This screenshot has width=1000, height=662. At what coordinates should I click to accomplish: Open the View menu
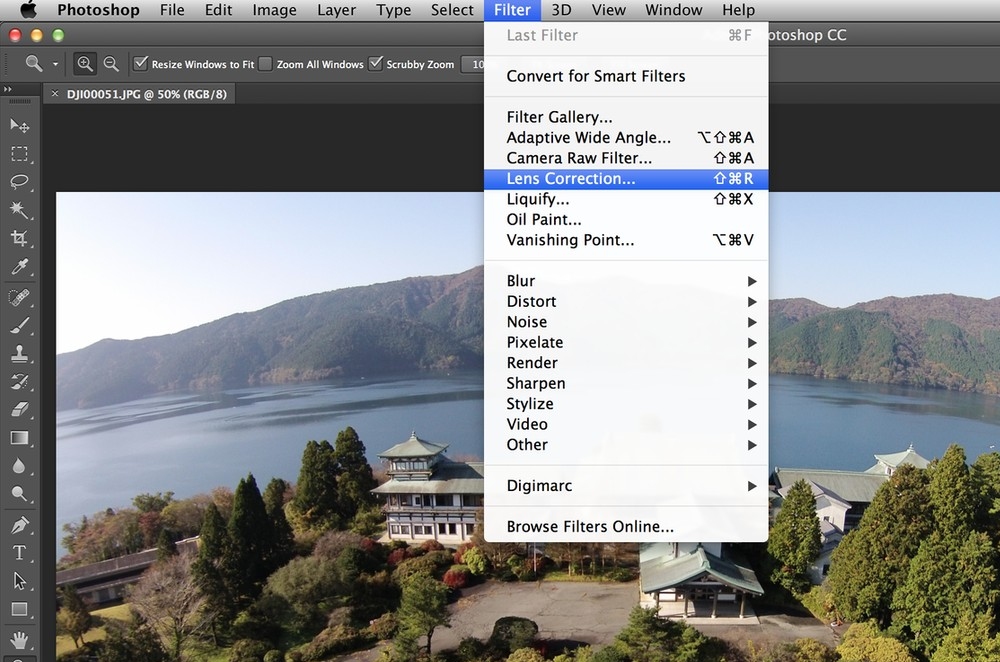608,10
